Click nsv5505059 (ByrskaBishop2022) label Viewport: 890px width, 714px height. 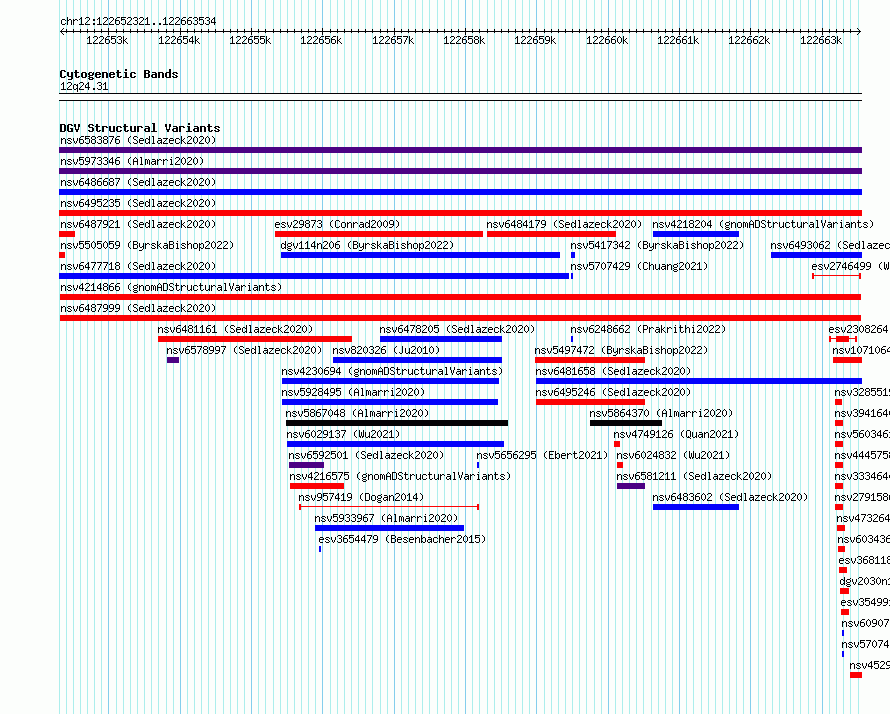click(147, 245)
